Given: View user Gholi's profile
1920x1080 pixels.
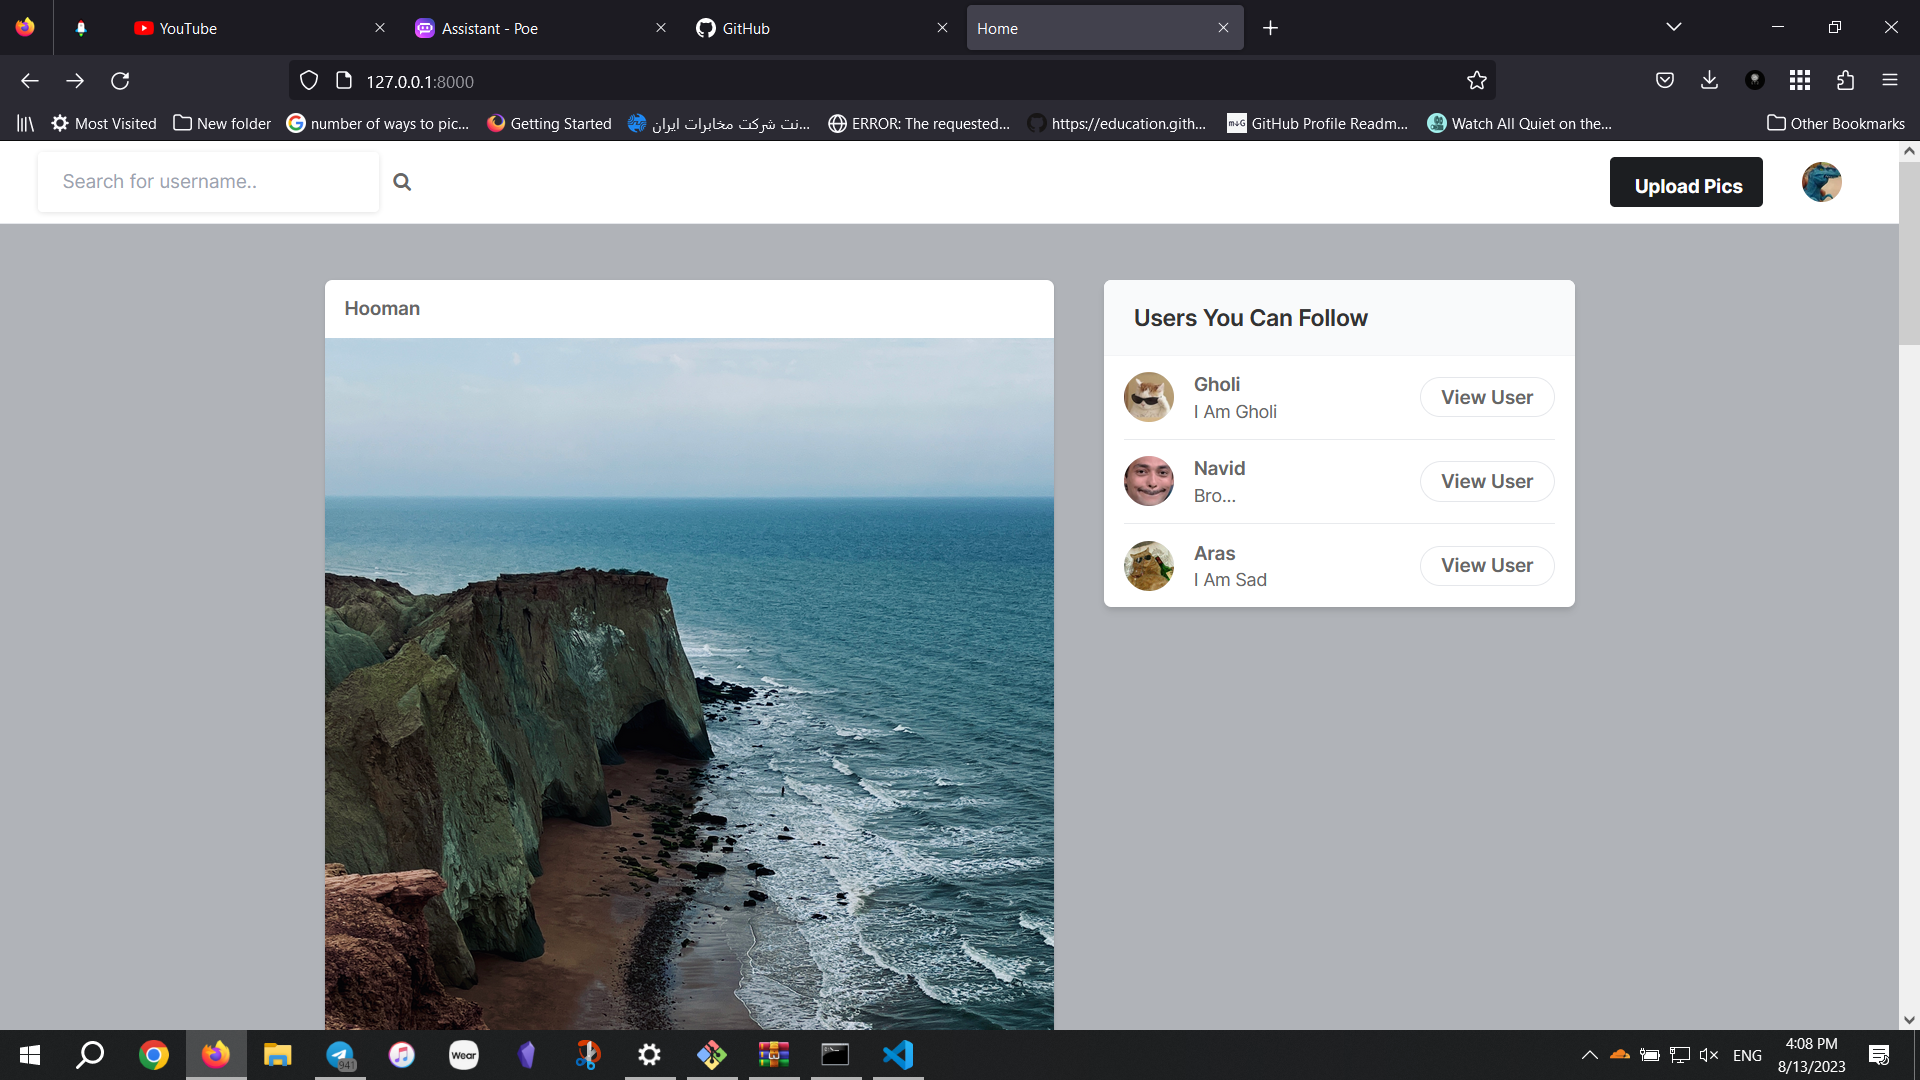Looking at the screenshot, I should click(x=1487, y=397).
